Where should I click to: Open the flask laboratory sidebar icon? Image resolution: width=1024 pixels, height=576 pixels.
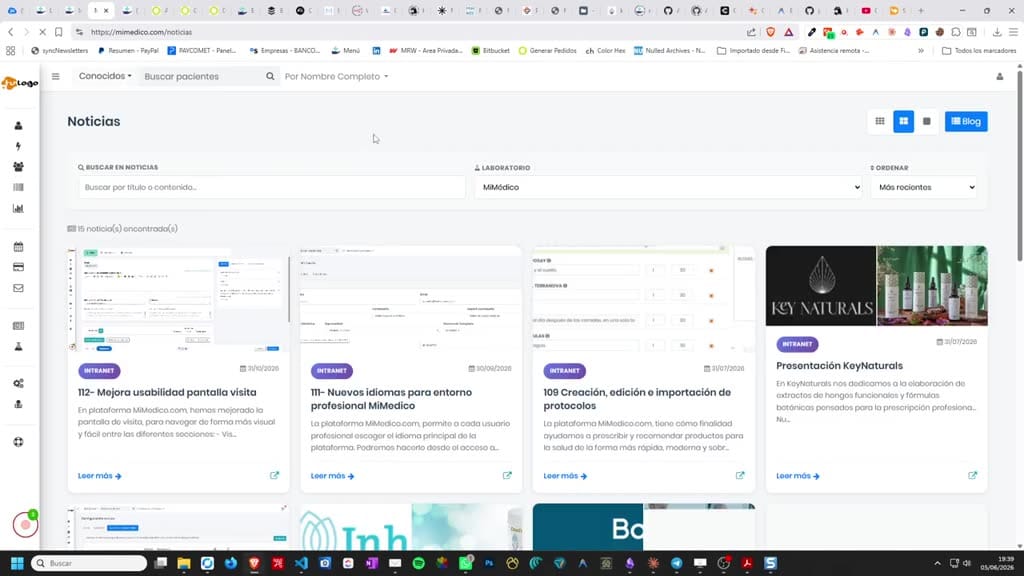click(18, 347)
